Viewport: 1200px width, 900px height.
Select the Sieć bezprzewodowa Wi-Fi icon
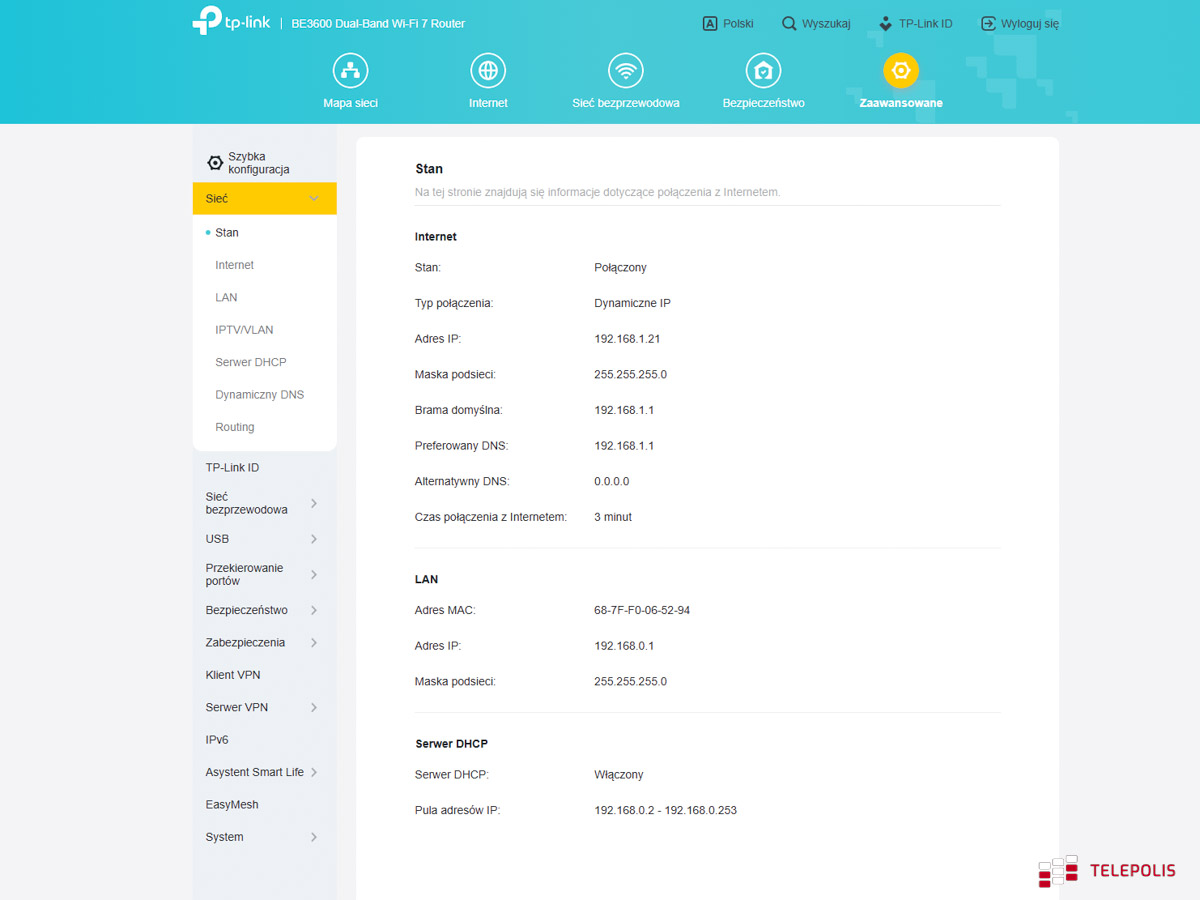point(626,71)
